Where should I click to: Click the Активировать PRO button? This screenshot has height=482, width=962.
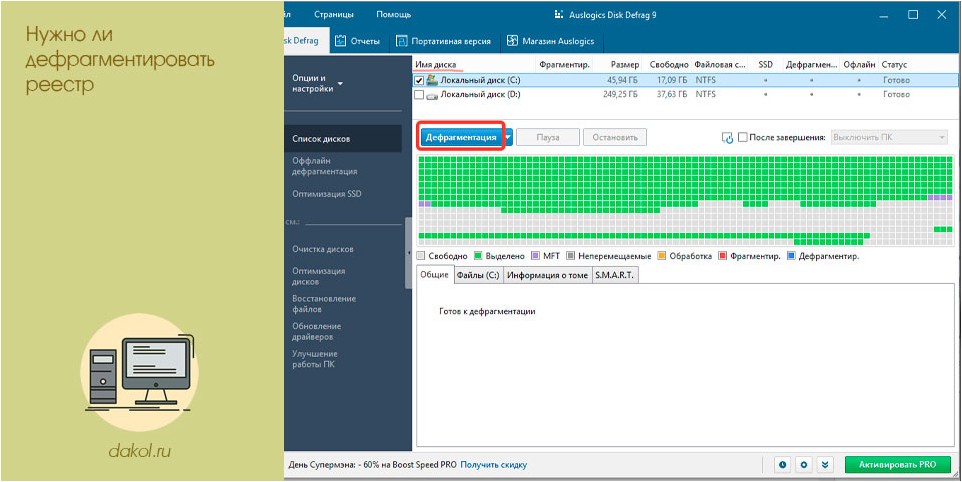898,465
